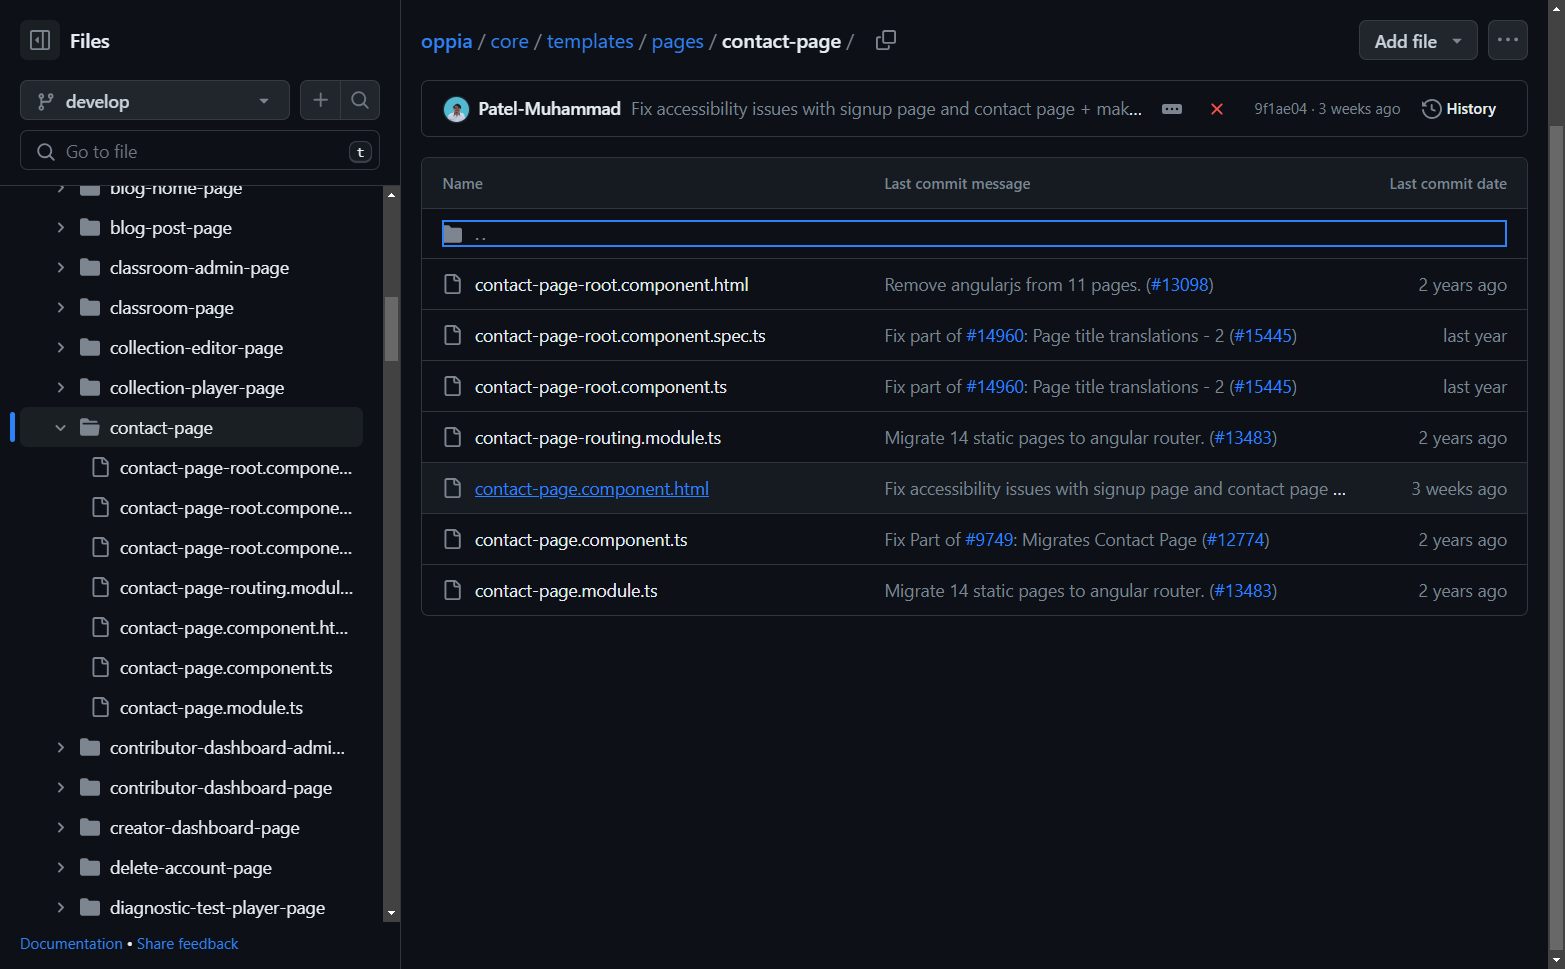This screenshot has width=1565, height=969.
Task: Click the file tree scroll down arrow
Action: (391, 913)
